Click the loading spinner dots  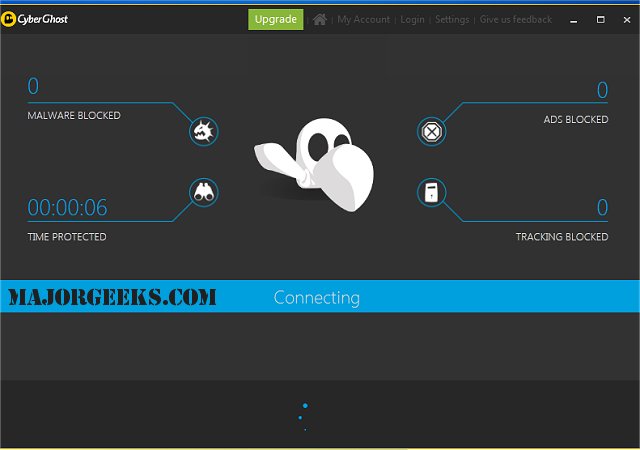(303, 417)
